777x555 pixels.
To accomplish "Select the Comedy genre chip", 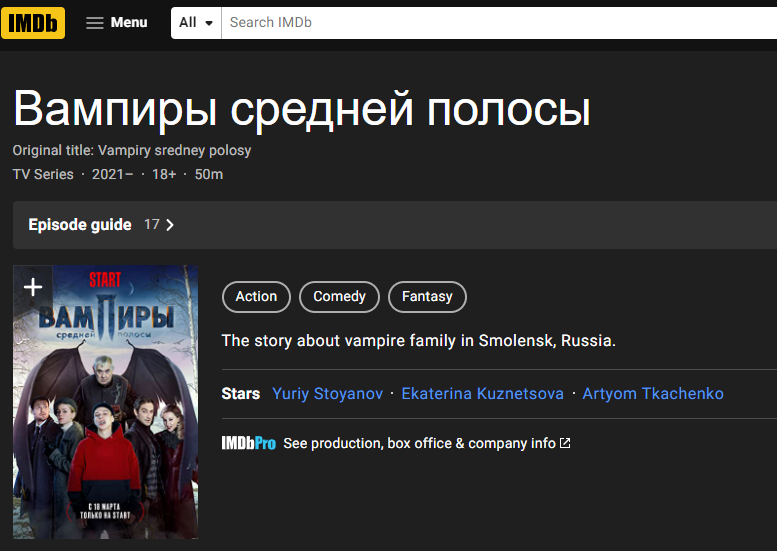I will point(339,297).
